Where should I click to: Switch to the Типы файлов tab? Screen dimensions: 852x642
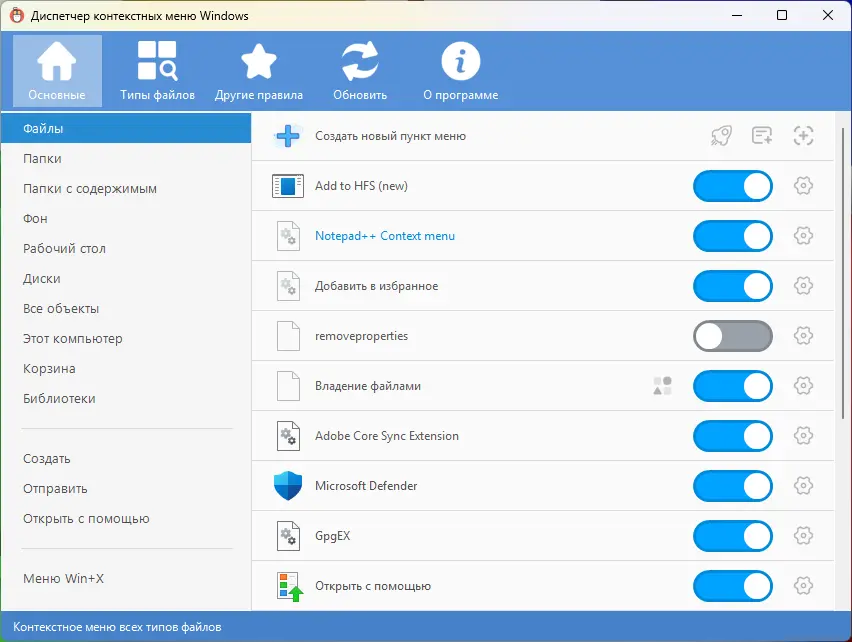pos(157,71)
